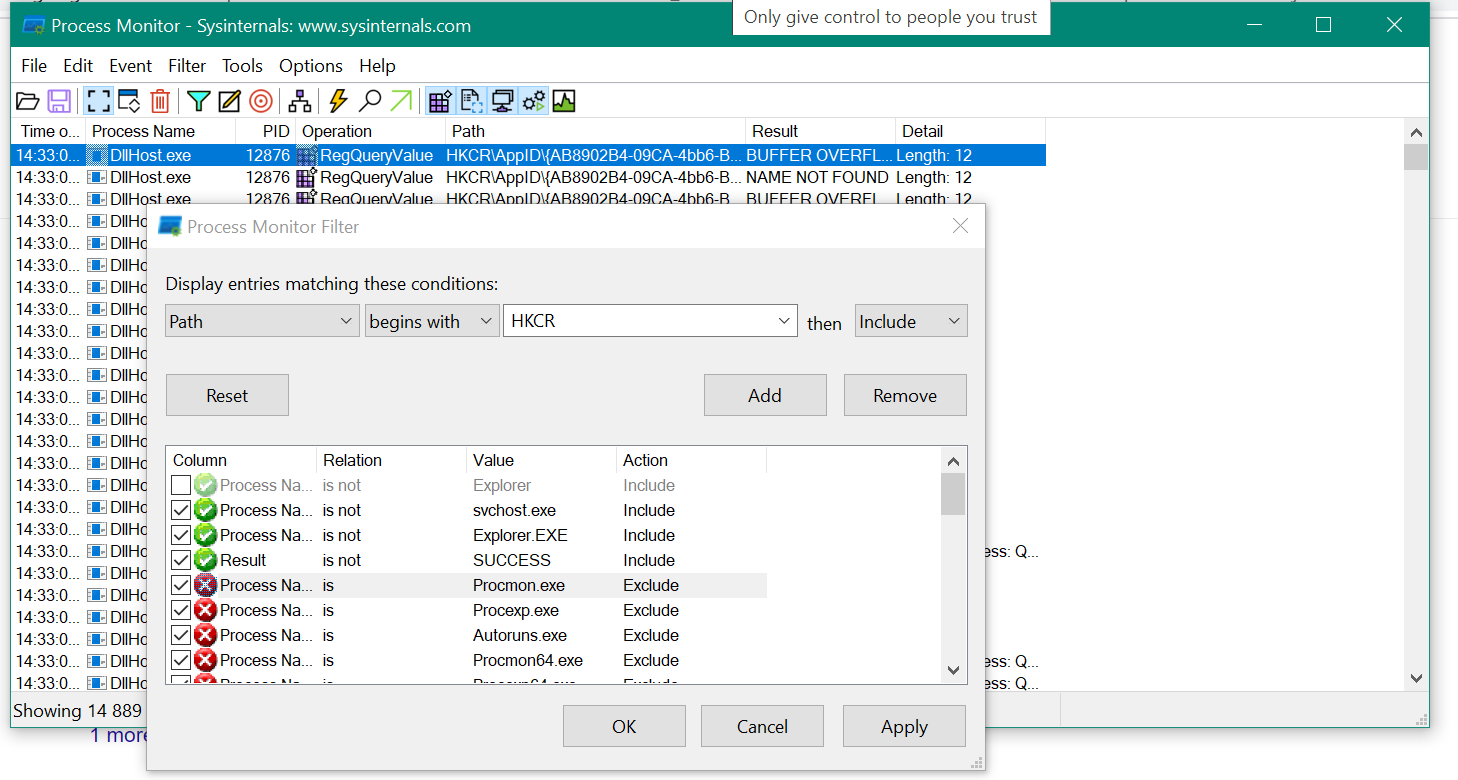Click the Include Process From Window target icon
Screen dimensions: 1458x780
(x=261, y=101)
